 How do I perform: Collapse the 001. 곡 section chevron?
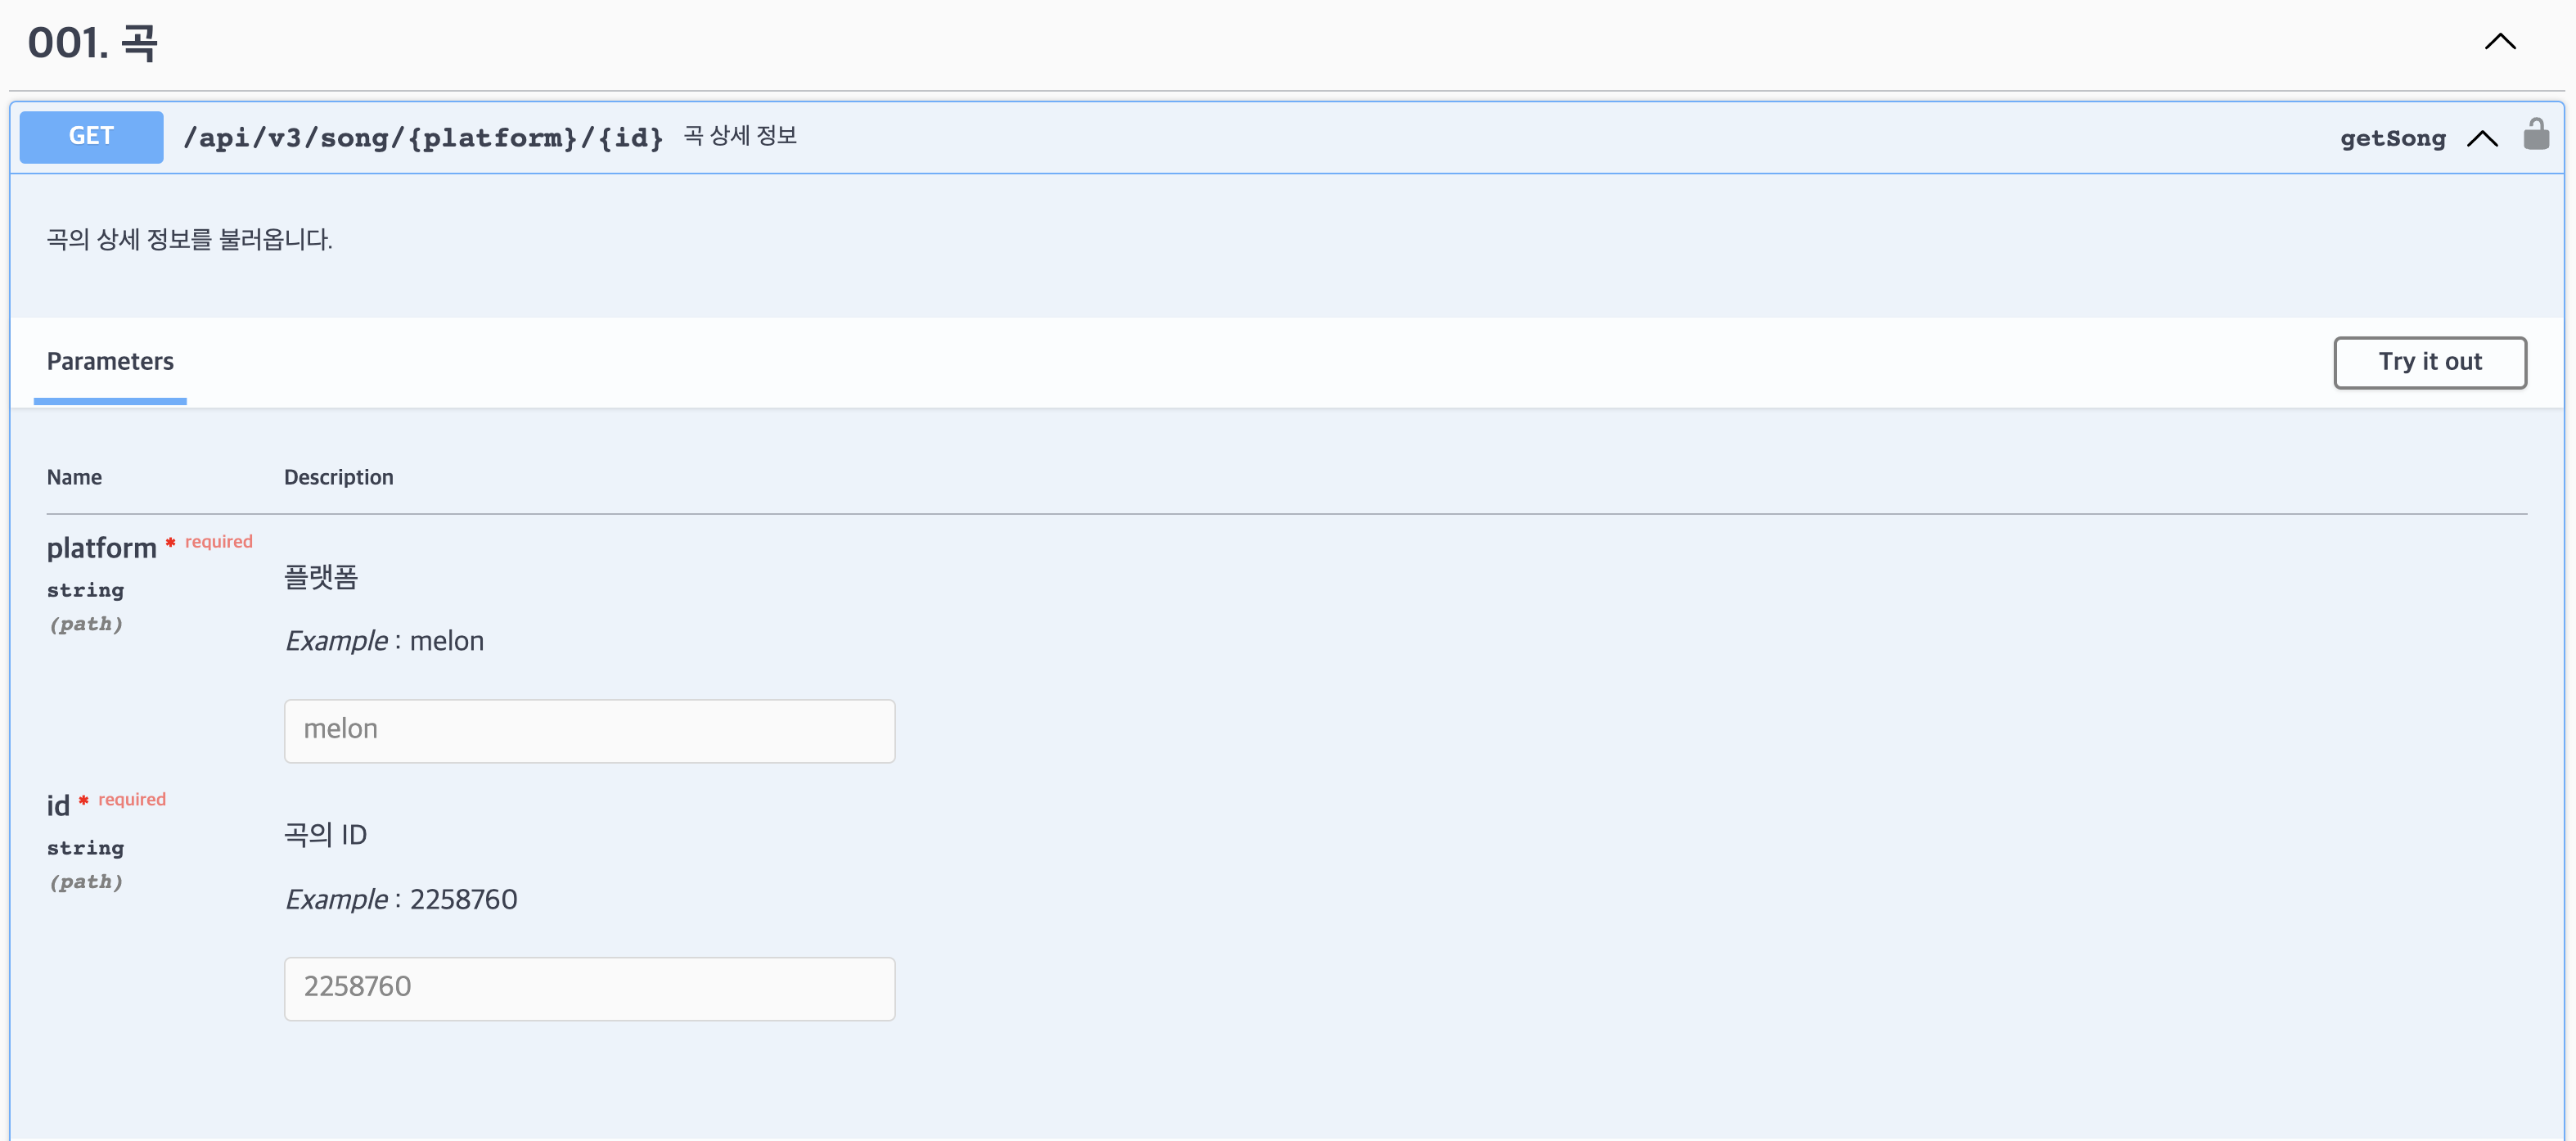(x=2499, y=42)
